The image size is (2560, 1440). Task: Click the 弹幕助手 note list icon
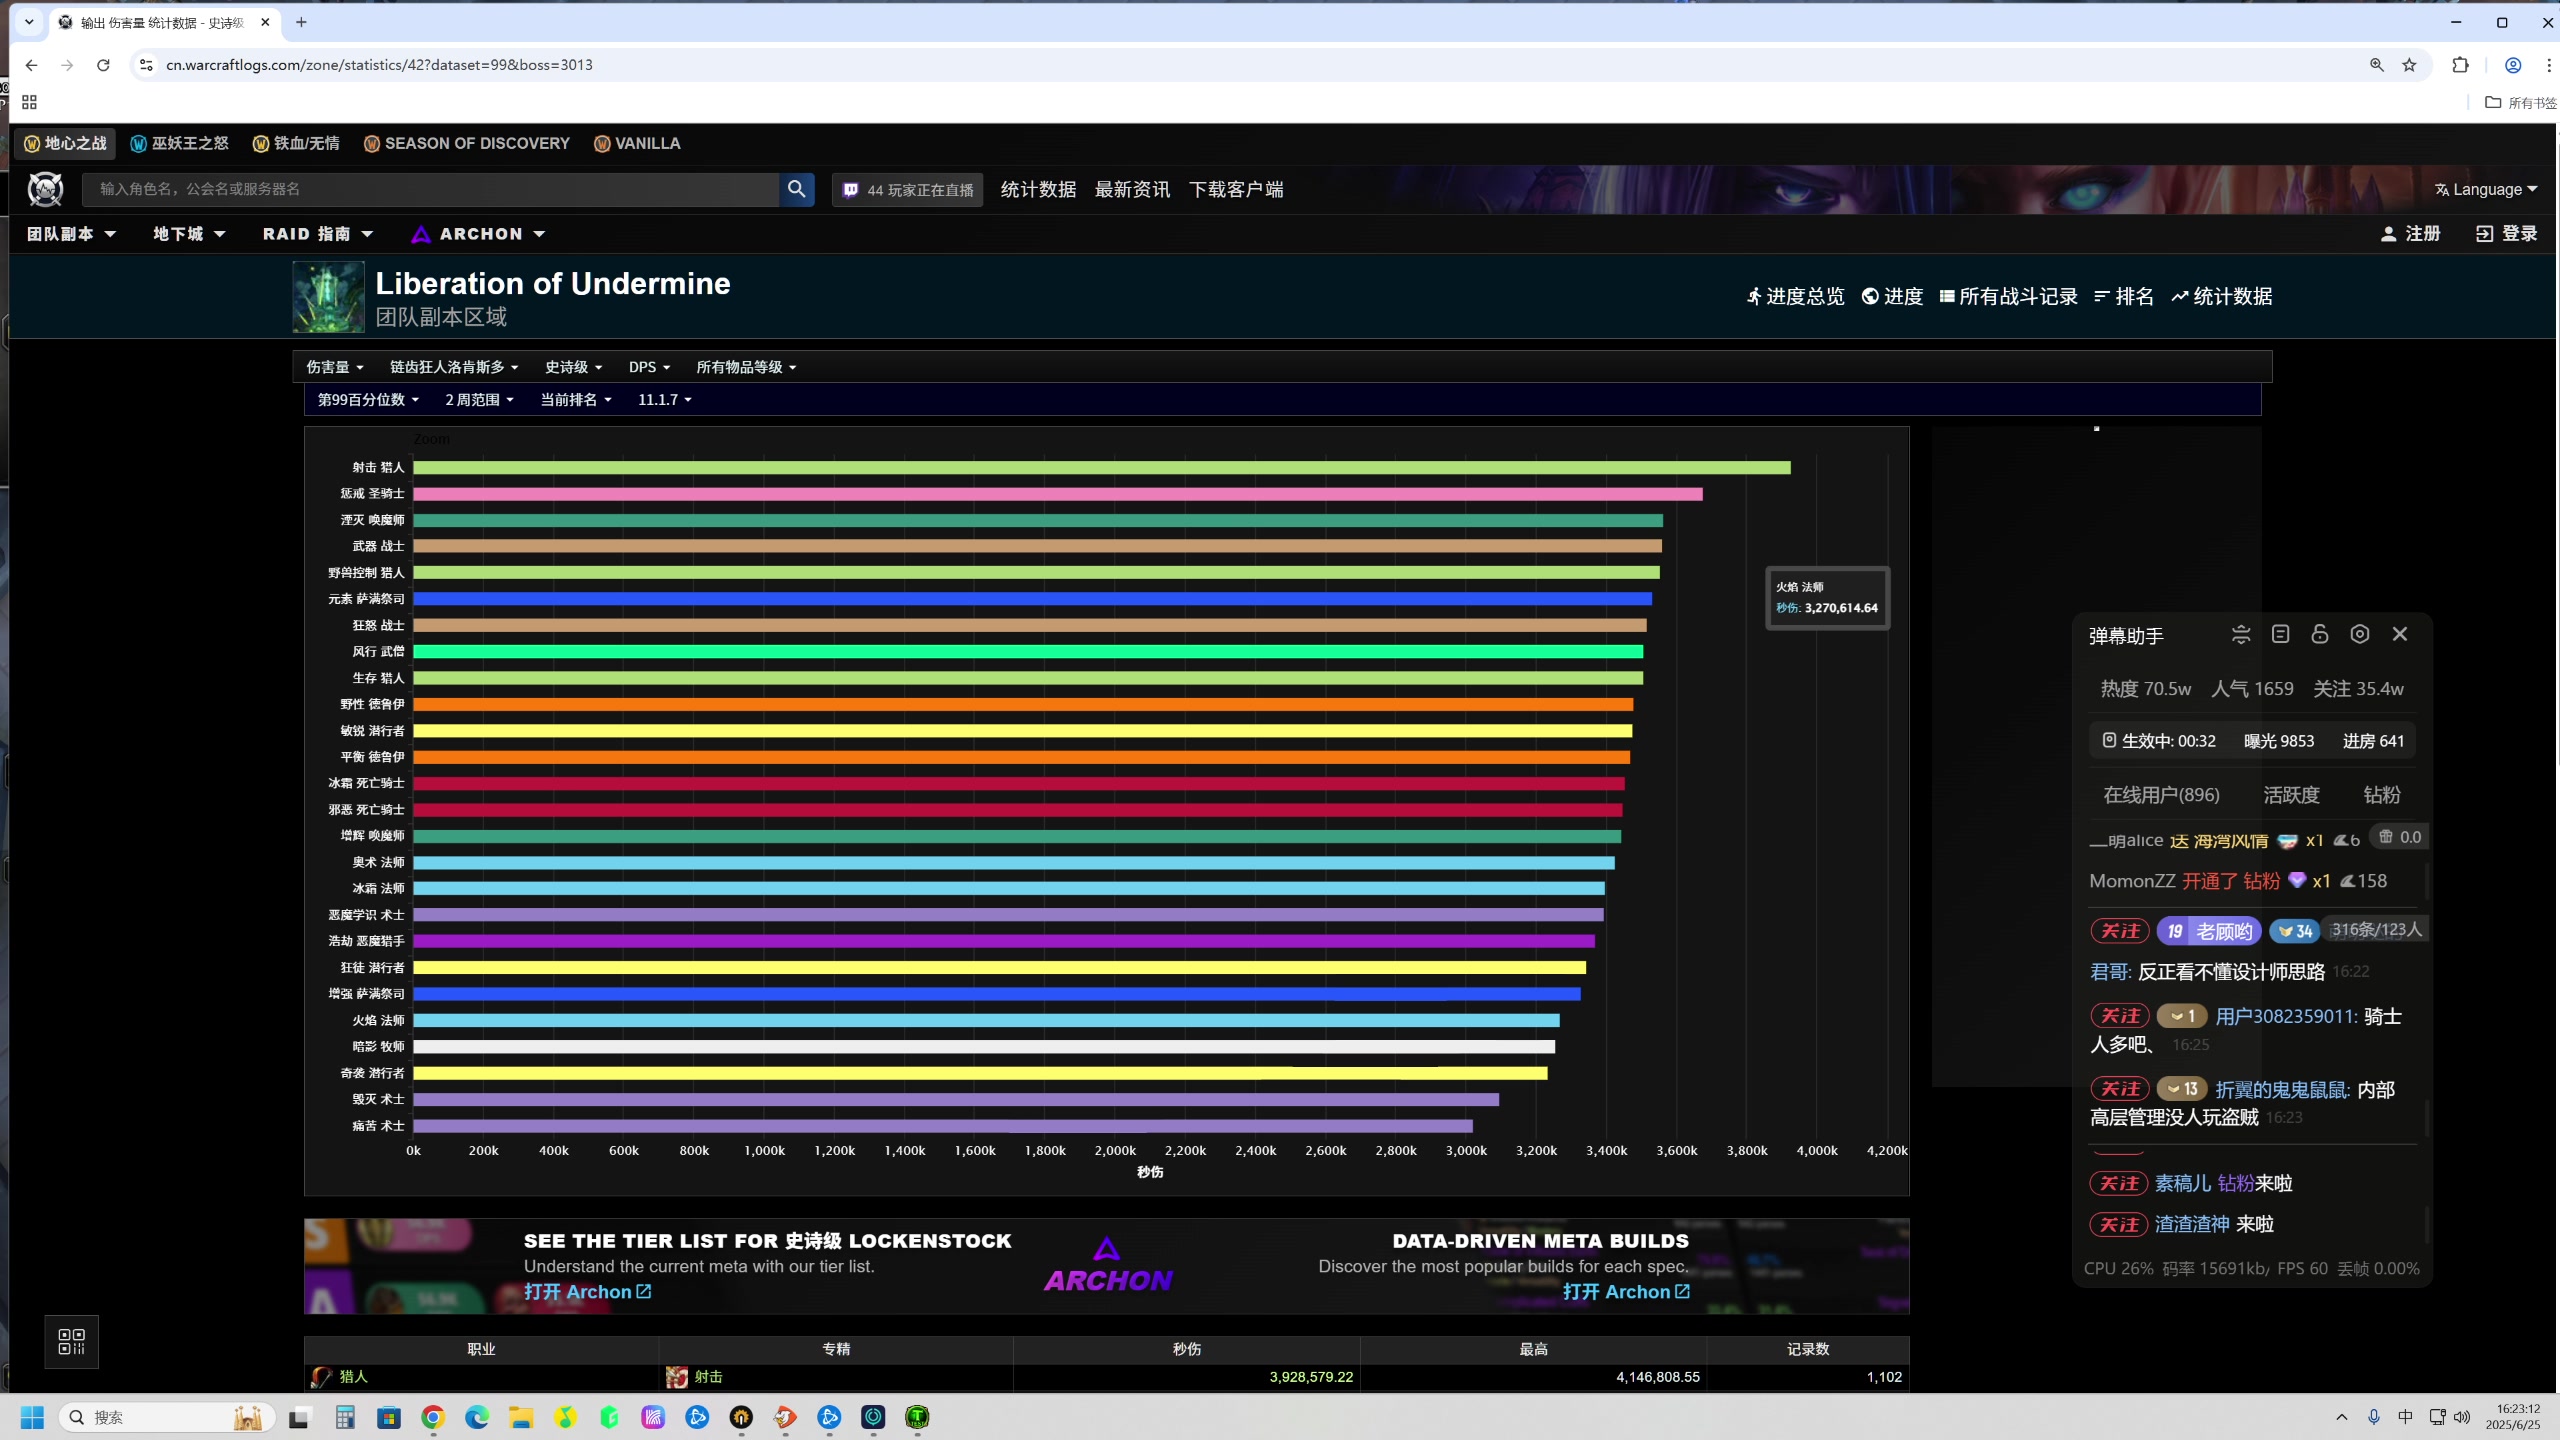pyautogui.click(x=2280, y=634)
